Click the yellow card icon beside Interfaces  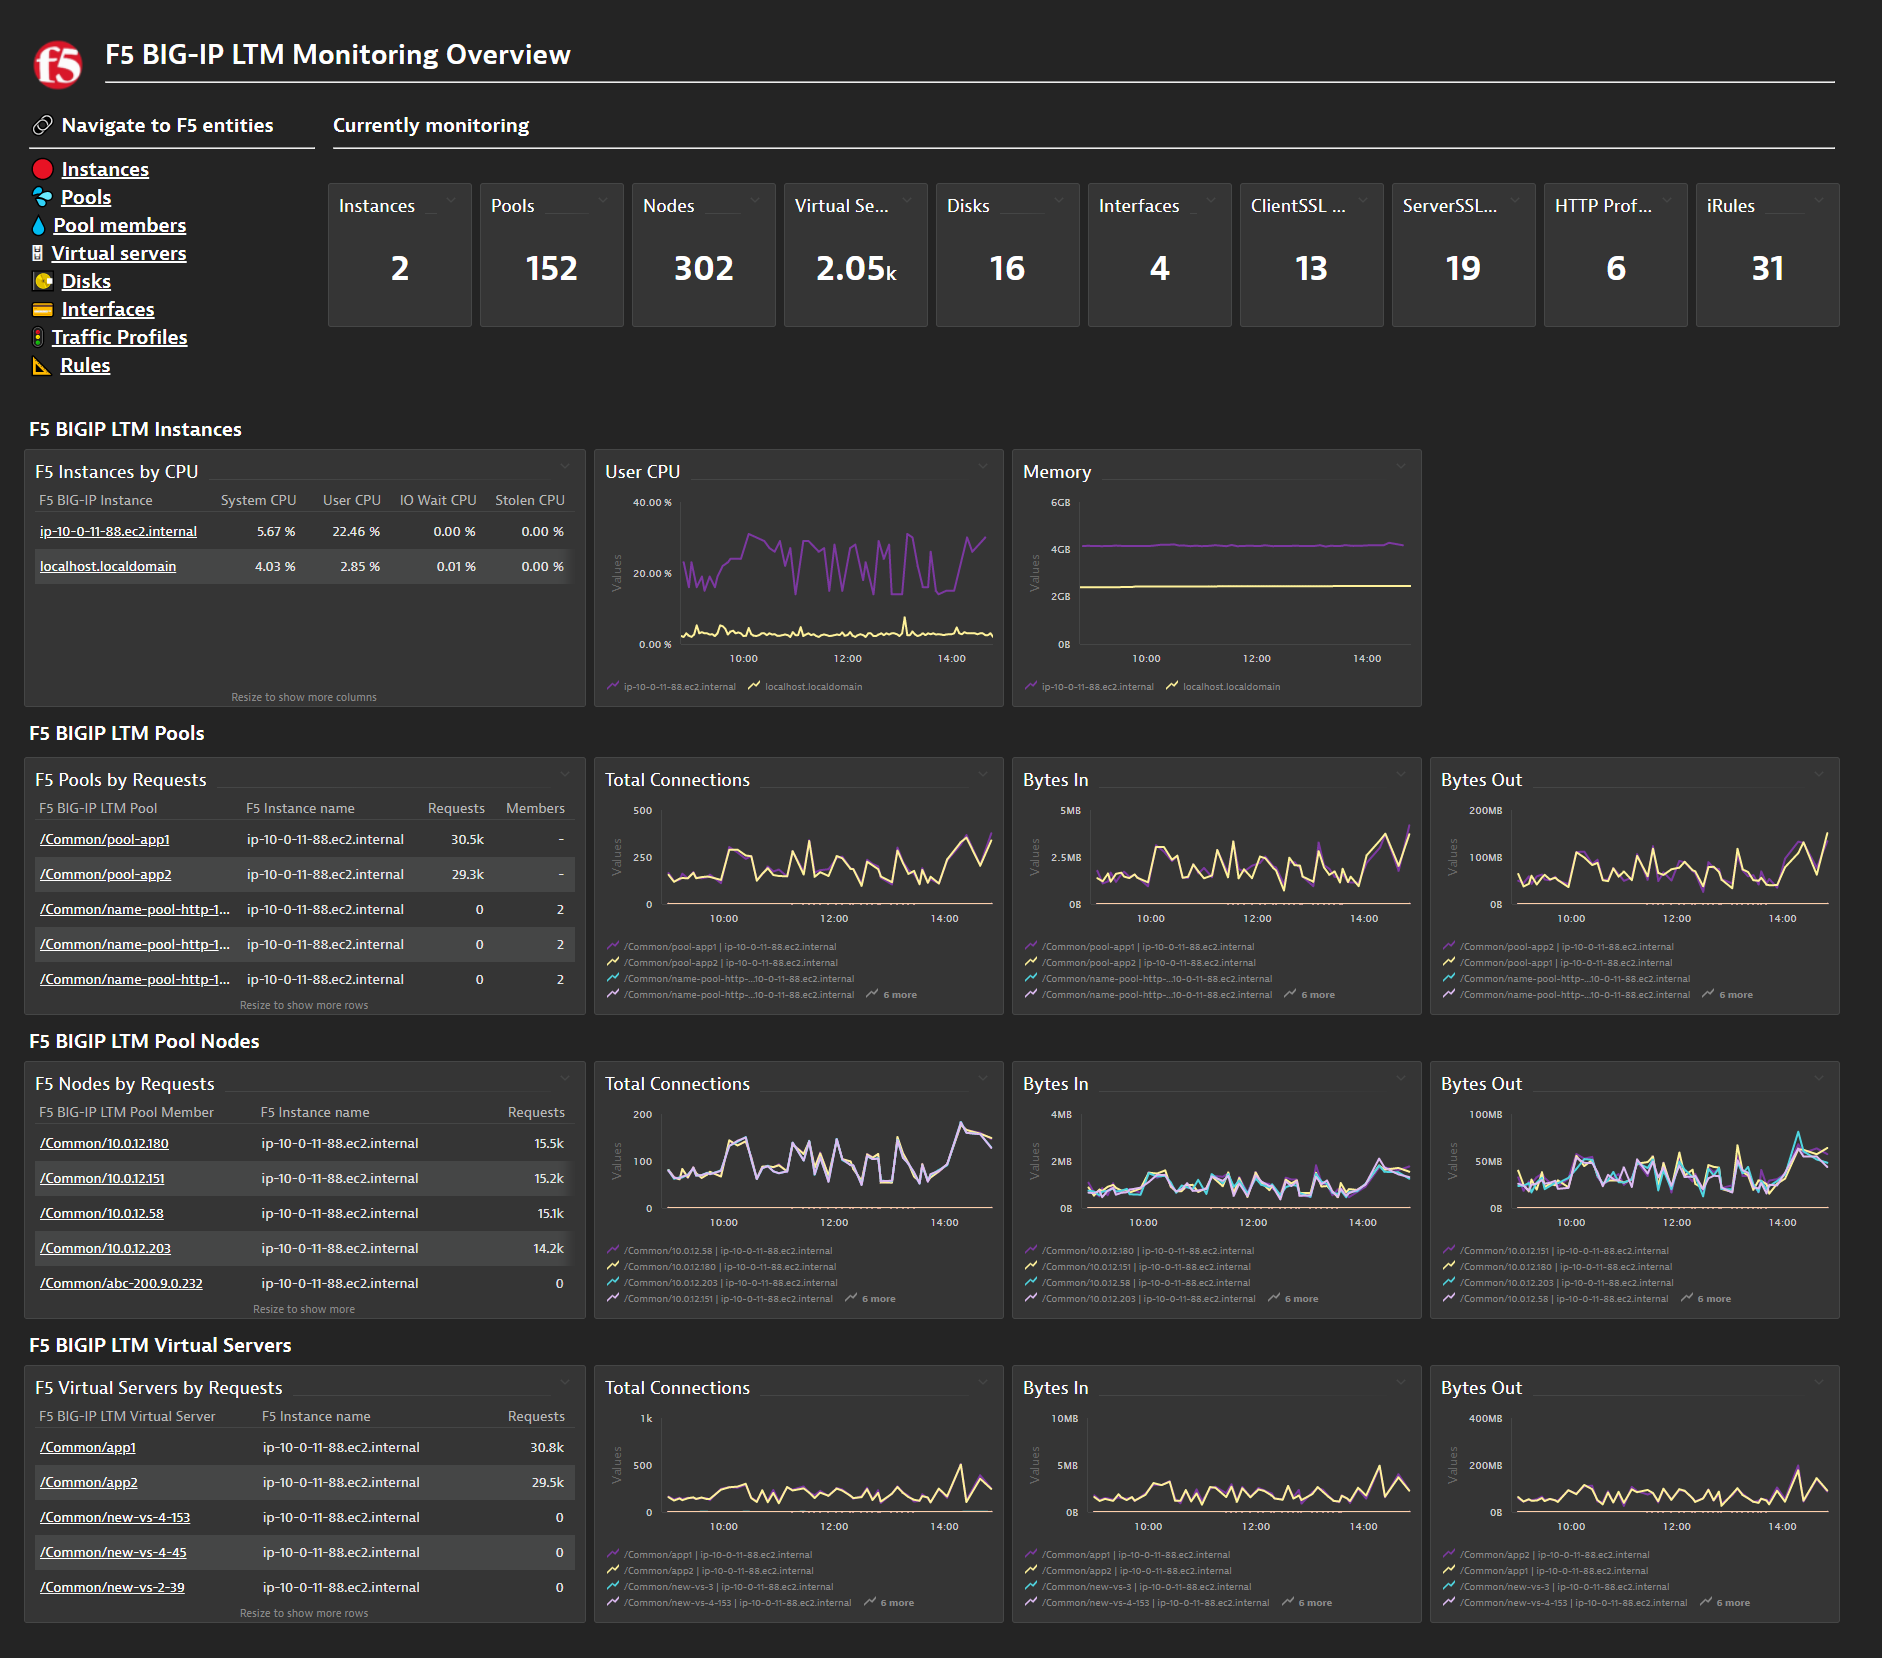tap(42, 309)
